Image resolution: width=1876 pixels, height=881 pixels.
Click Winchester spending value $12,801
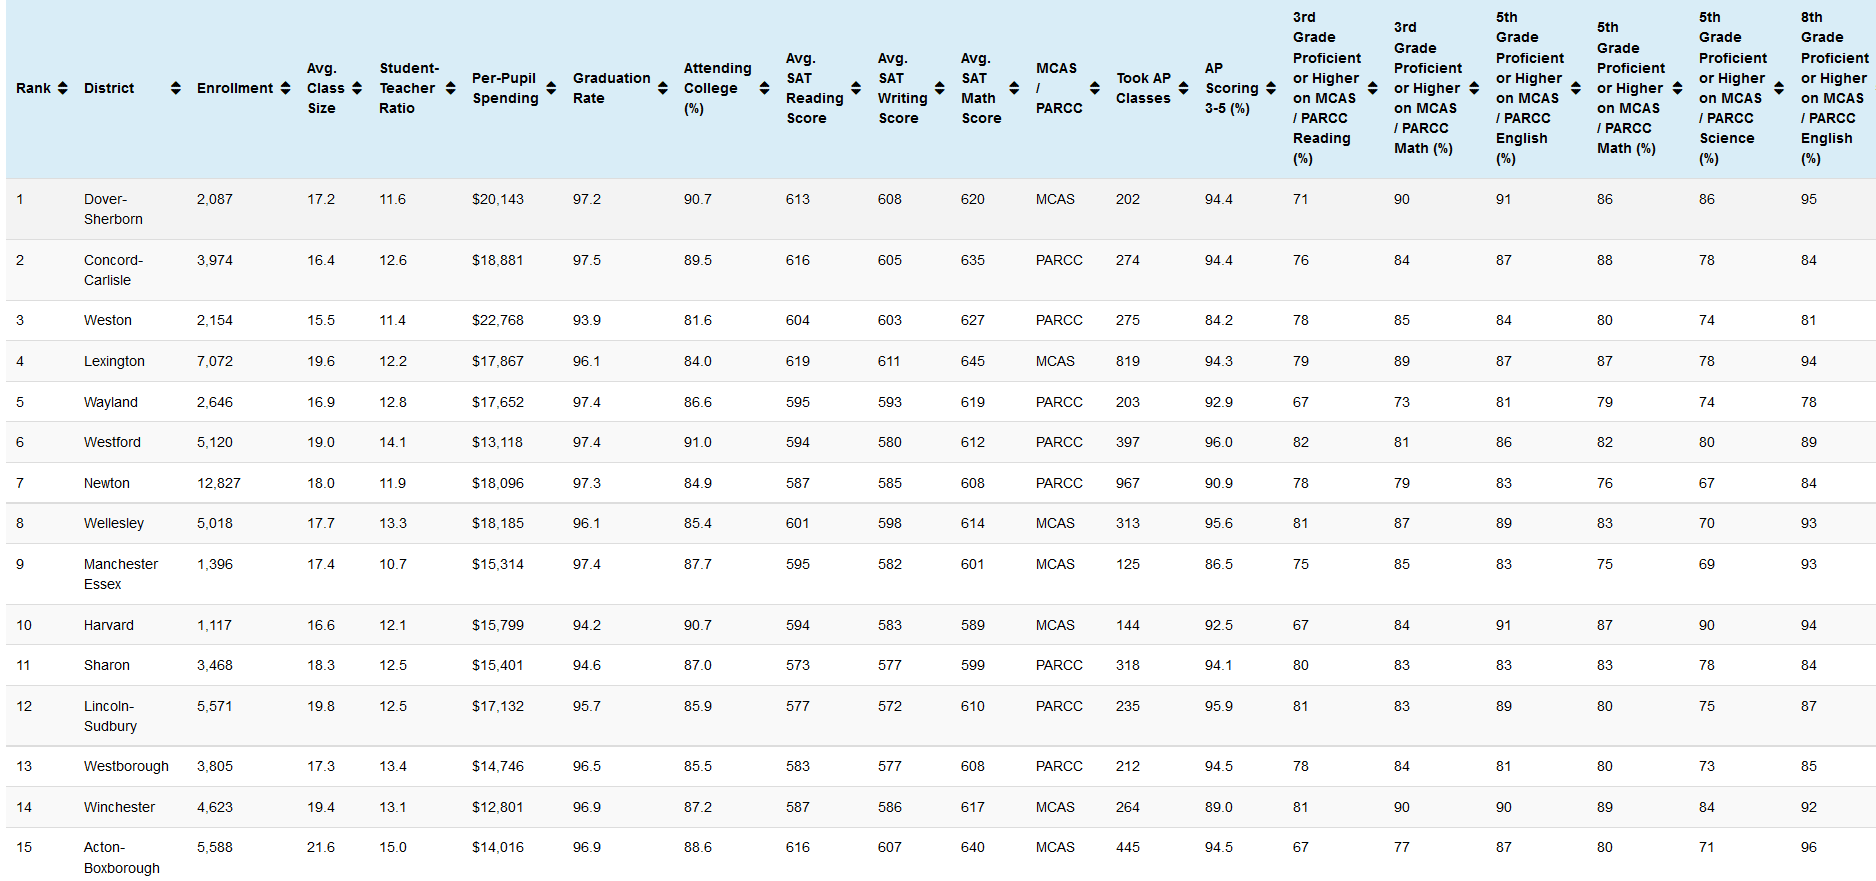tap(498, 807)
